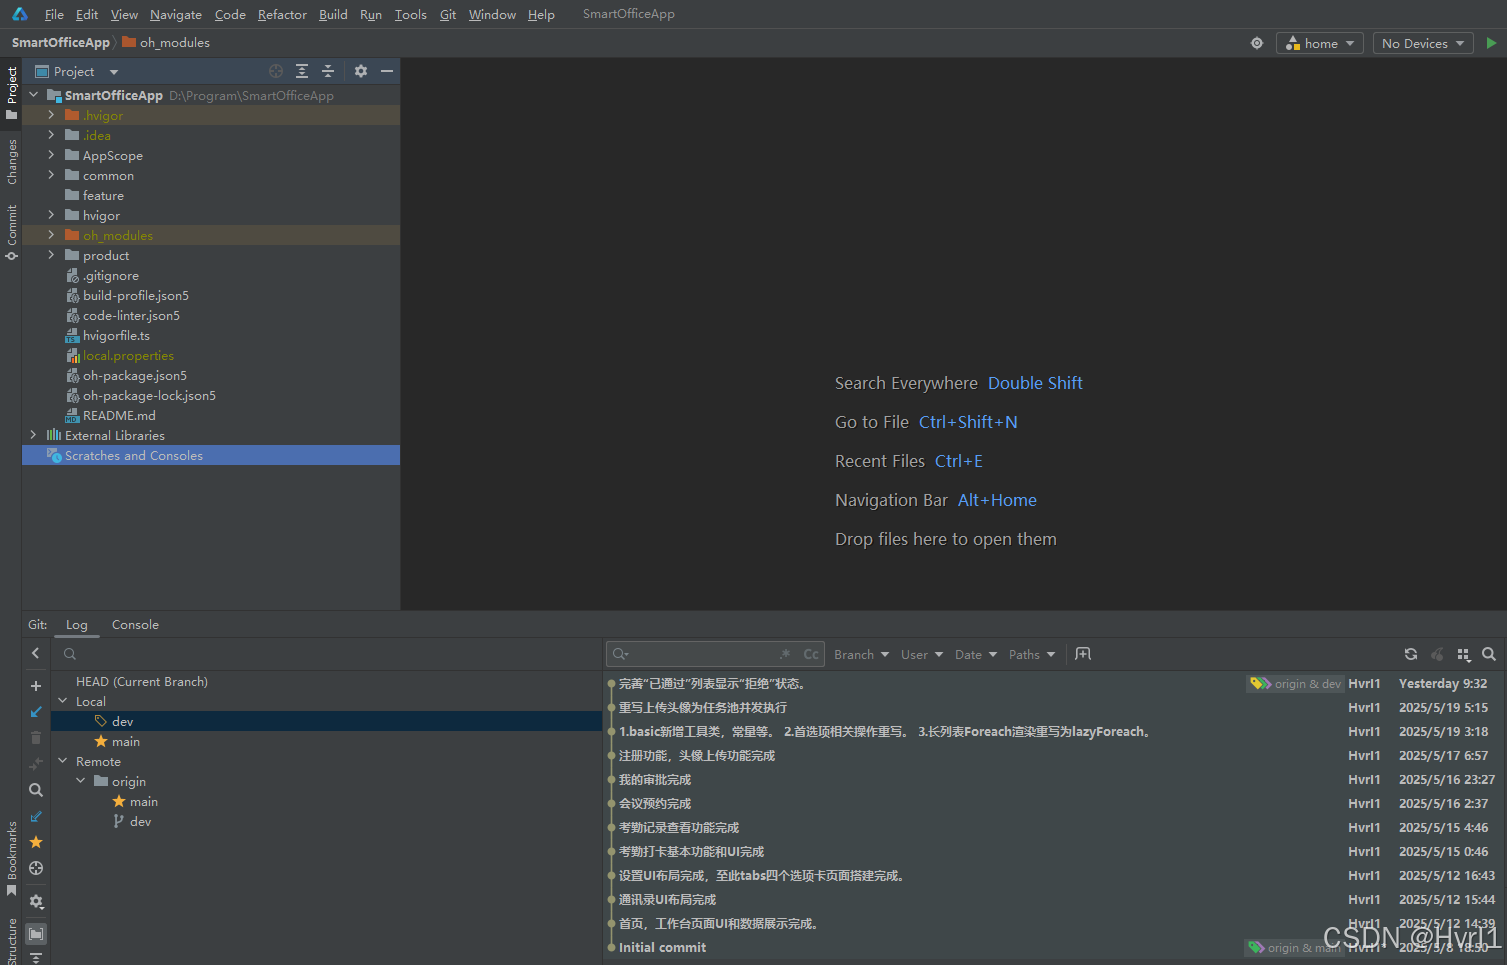
Task: Collapse all items in Project panel
Action: click(328, 71)
